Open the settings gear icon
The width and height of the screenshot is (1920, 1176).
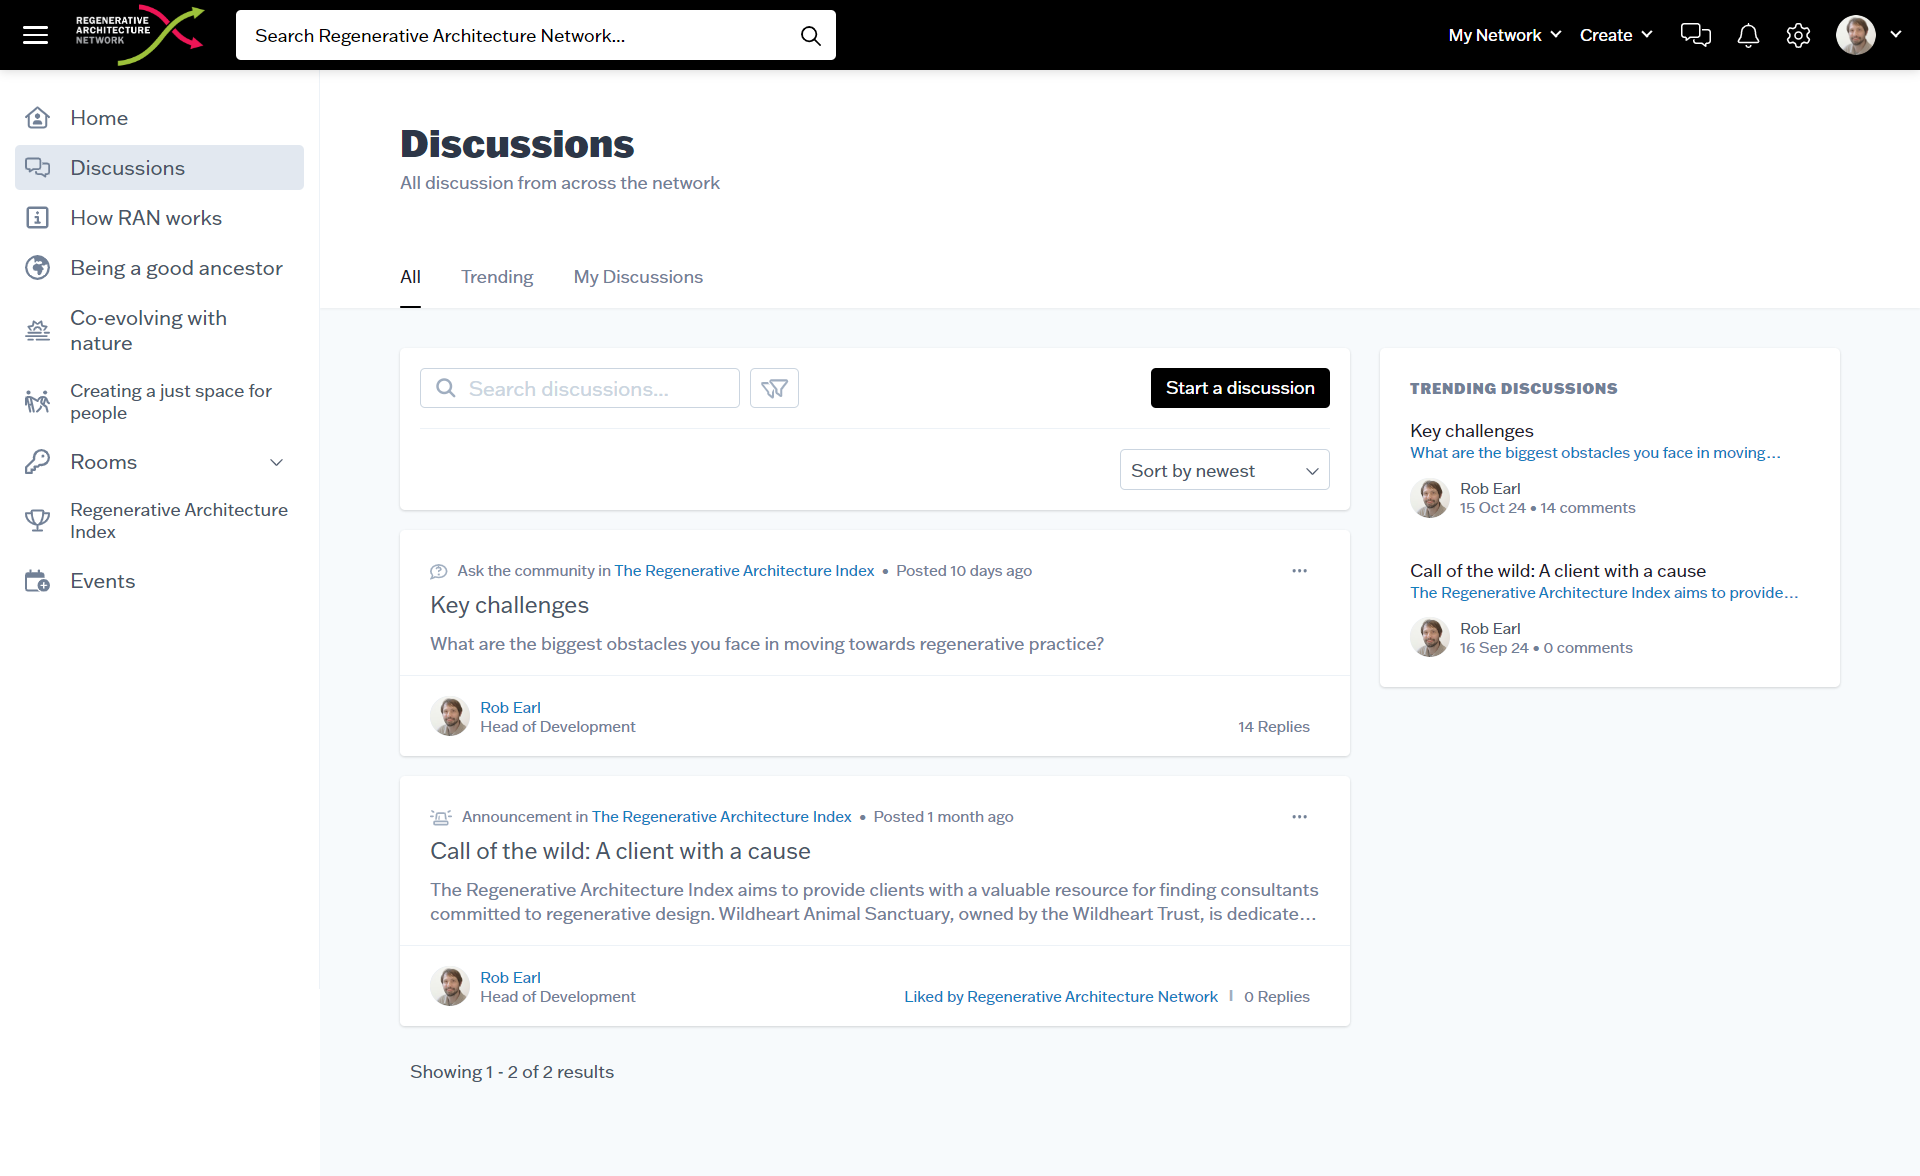coord(1798,36)
